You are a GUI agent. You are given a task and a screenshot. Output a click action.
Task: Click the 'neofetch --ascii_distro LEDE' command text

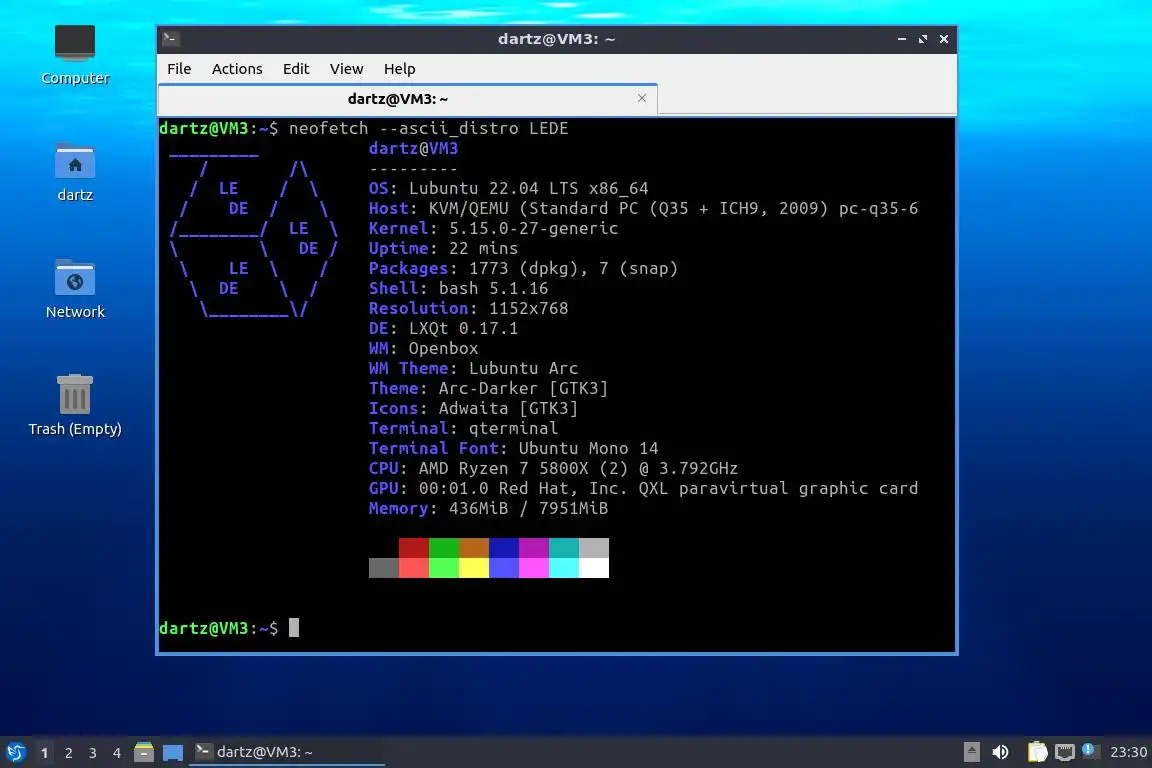428,128
